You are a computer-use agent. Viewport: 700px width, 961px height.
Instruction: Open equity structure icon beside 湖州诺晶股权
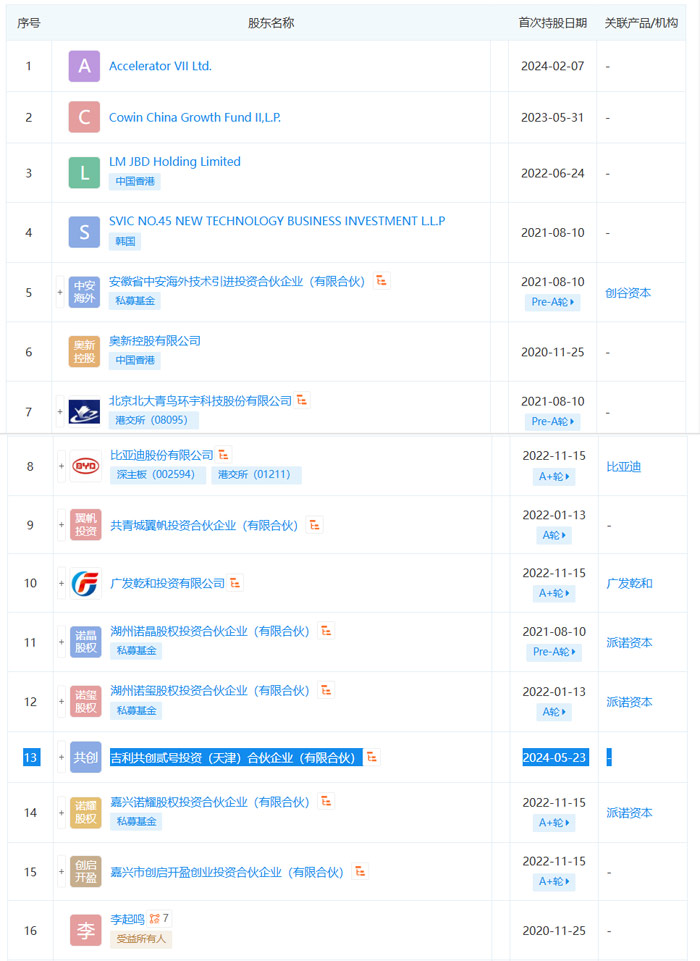pyautogui.click(x=326, y=631)
